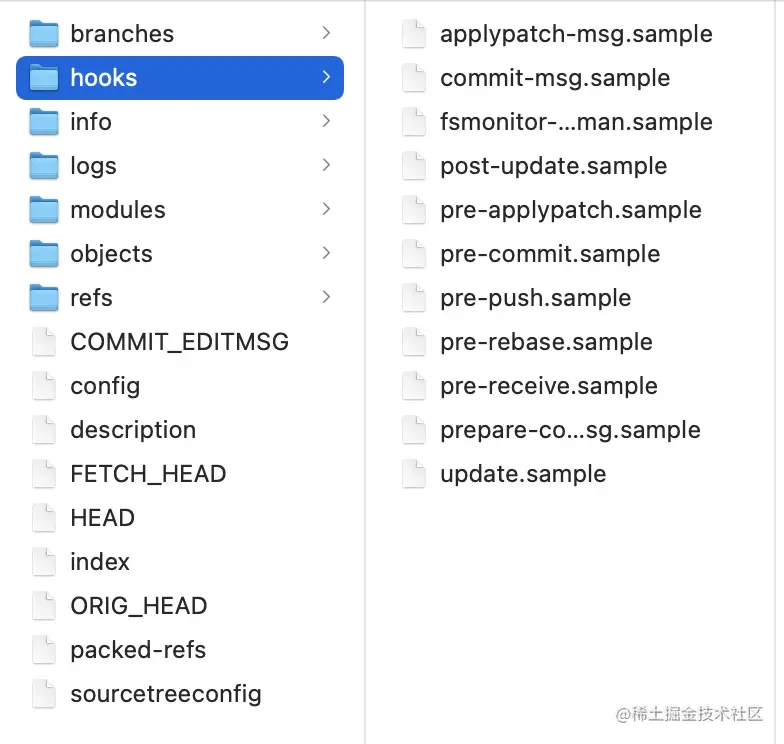The height and width of the screenshot is (744, 784).
Task: Select the config file
Action: tap(105, 386)
